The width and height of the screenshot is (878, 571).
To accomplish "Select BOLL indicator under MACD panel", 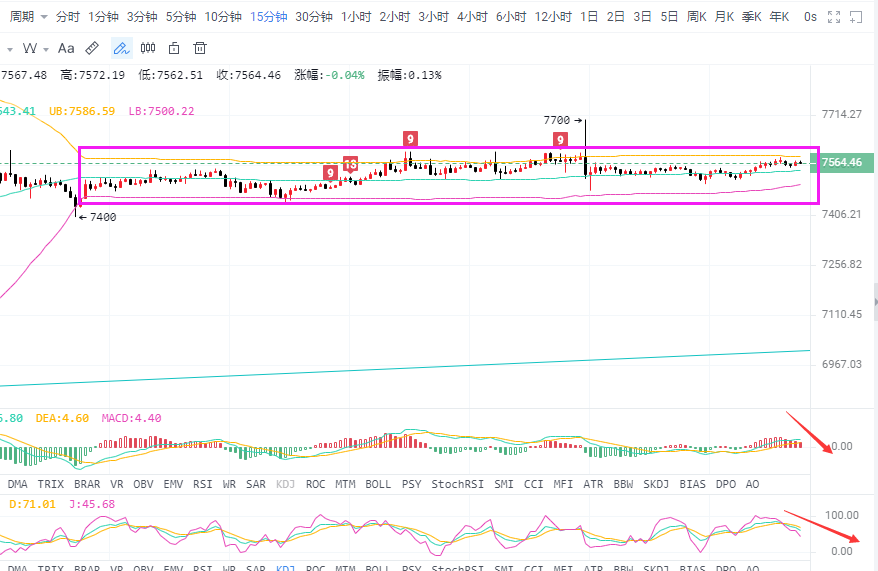I will [378, 484].
